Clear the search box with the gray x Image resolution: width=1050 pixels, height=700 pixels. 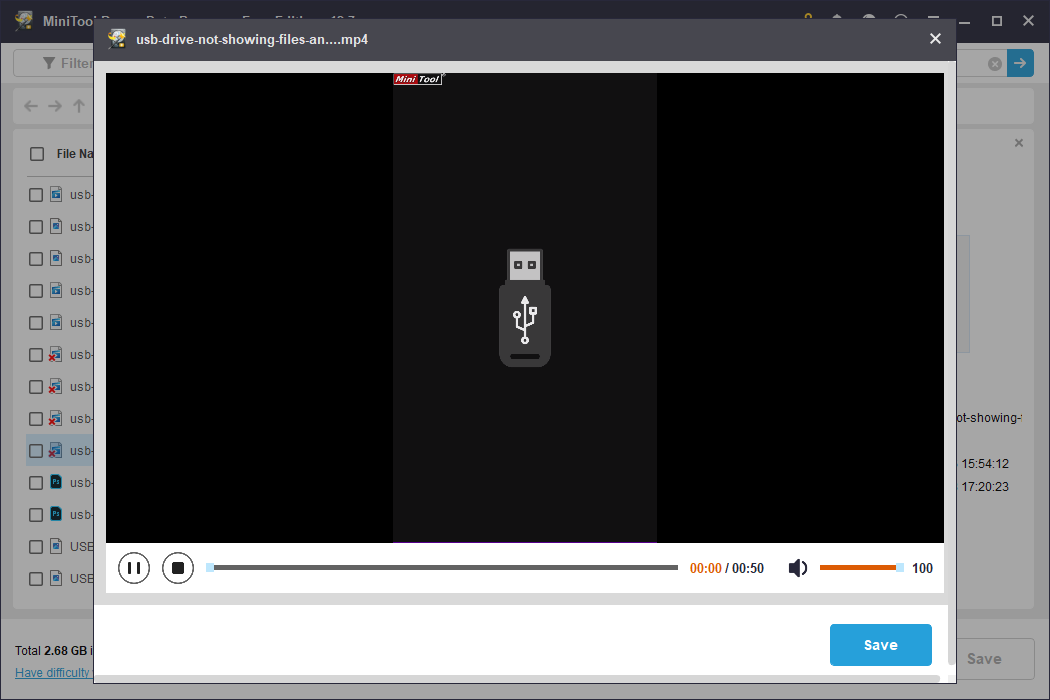tap(995, 64)
